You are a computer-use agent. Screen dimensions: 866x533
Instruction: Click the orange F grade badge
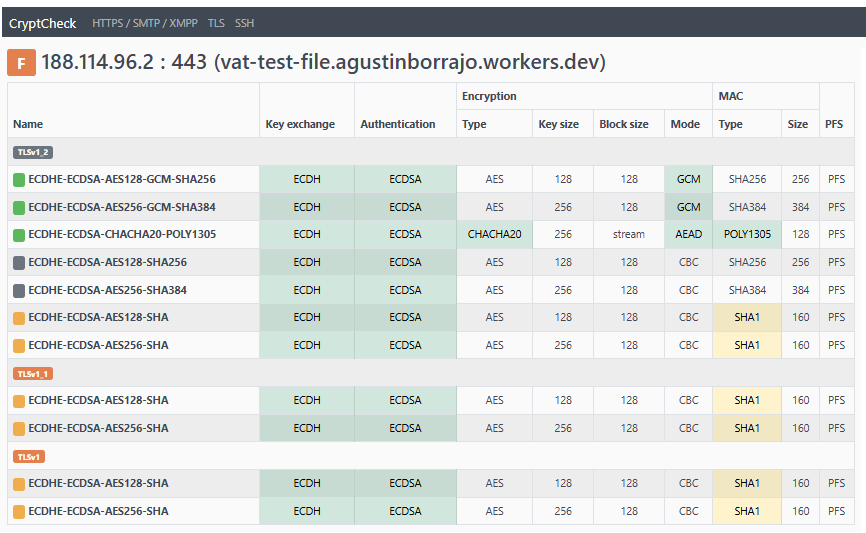[x=21, y=63]
